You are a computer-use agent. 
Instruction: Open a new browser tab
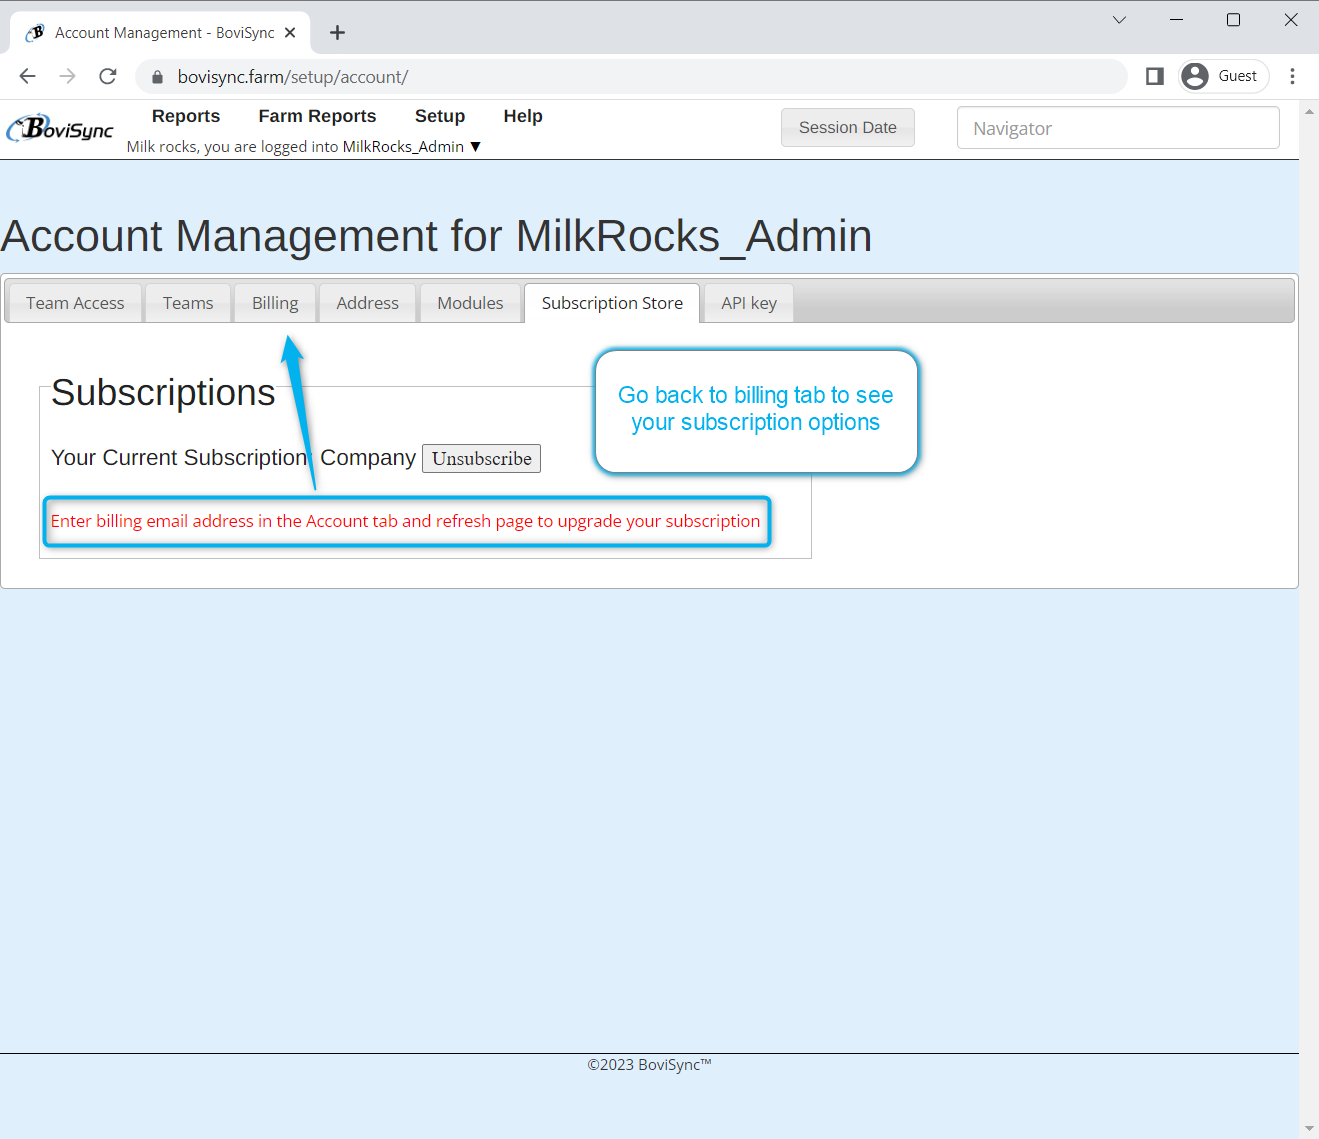pyautogui.click(x=337, y=33)
